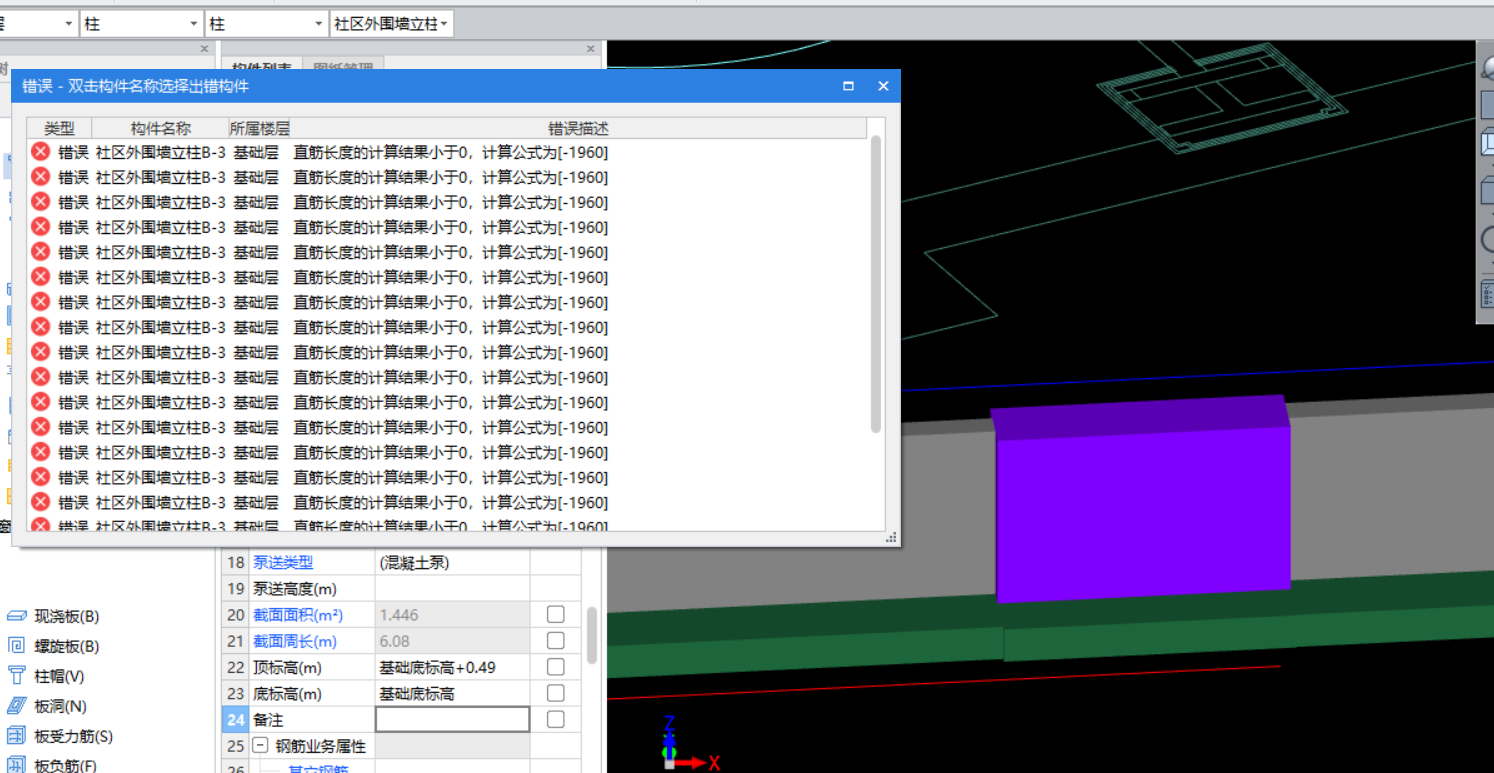The height and width of the screenshot is (773, 1494).
Task: Close the 构件列表 panel with its X
Action: 591,49
